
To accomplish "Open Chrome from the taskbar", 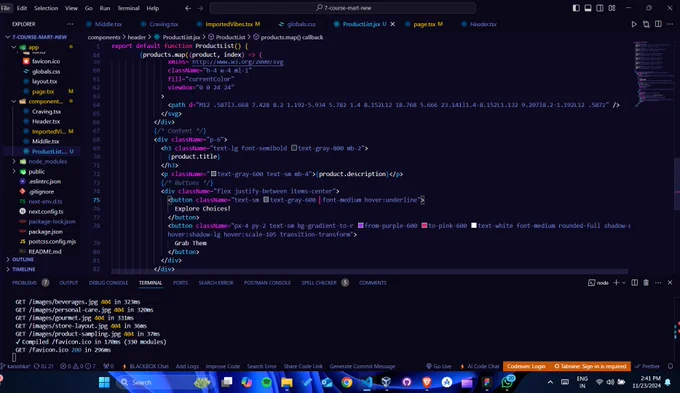I will 347,382.
